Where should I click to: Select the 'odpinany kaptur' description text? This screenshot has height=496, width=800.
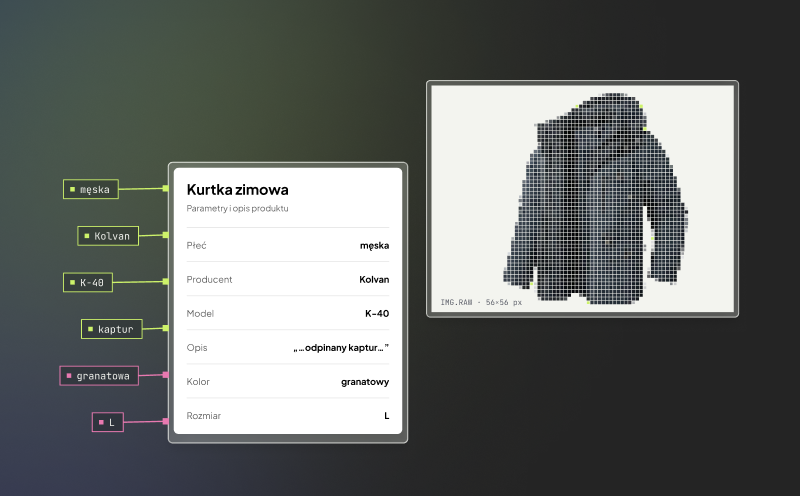pos(341,348)
